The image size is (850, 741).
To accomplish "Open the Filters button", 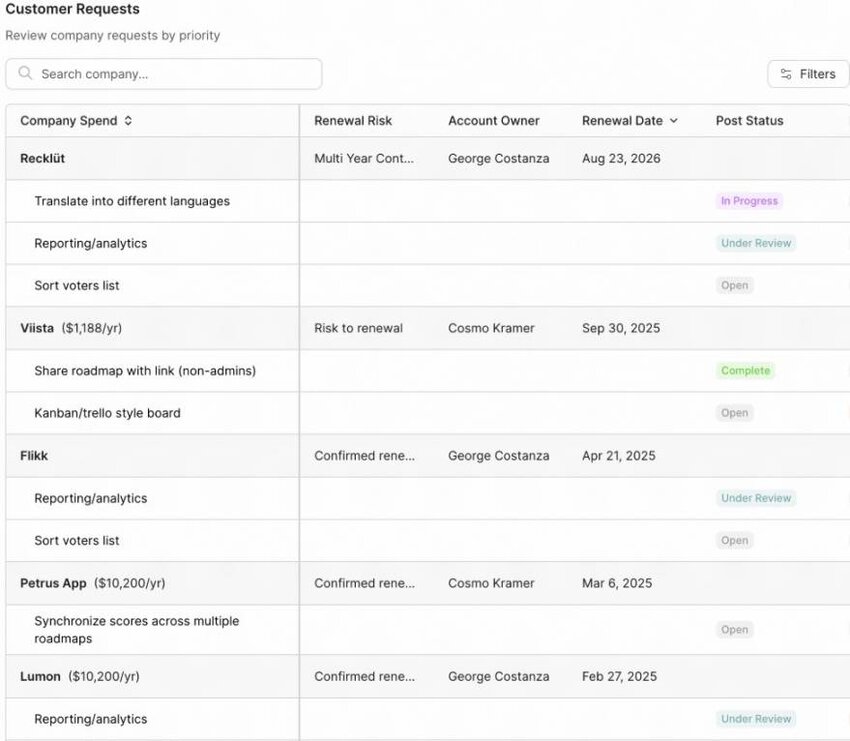I will click(808, 74).
